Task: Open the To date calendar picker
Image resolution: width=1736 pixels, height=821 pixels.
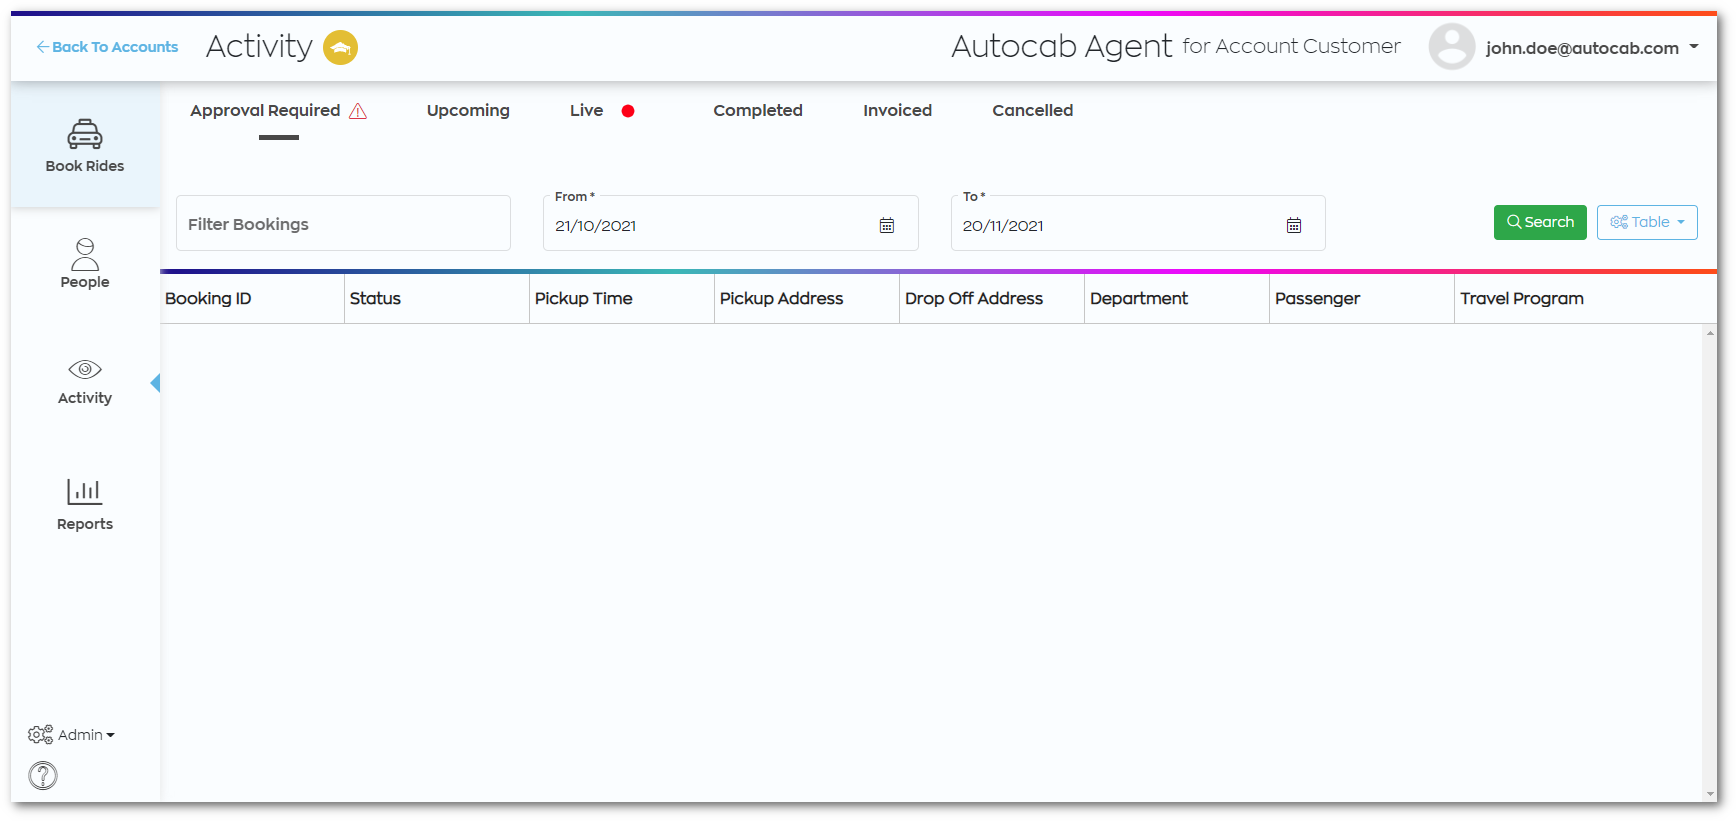Action: [x=1294, y=225]
